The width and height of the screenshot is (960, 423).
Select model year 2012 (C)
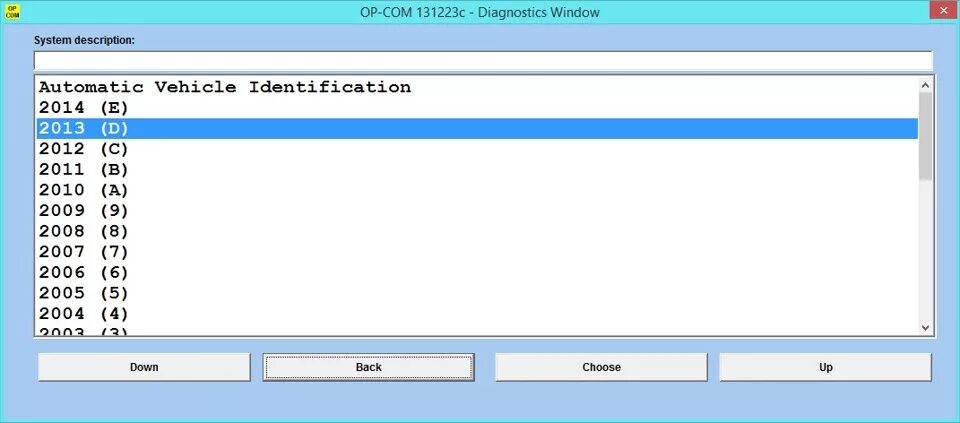(477, 149)
